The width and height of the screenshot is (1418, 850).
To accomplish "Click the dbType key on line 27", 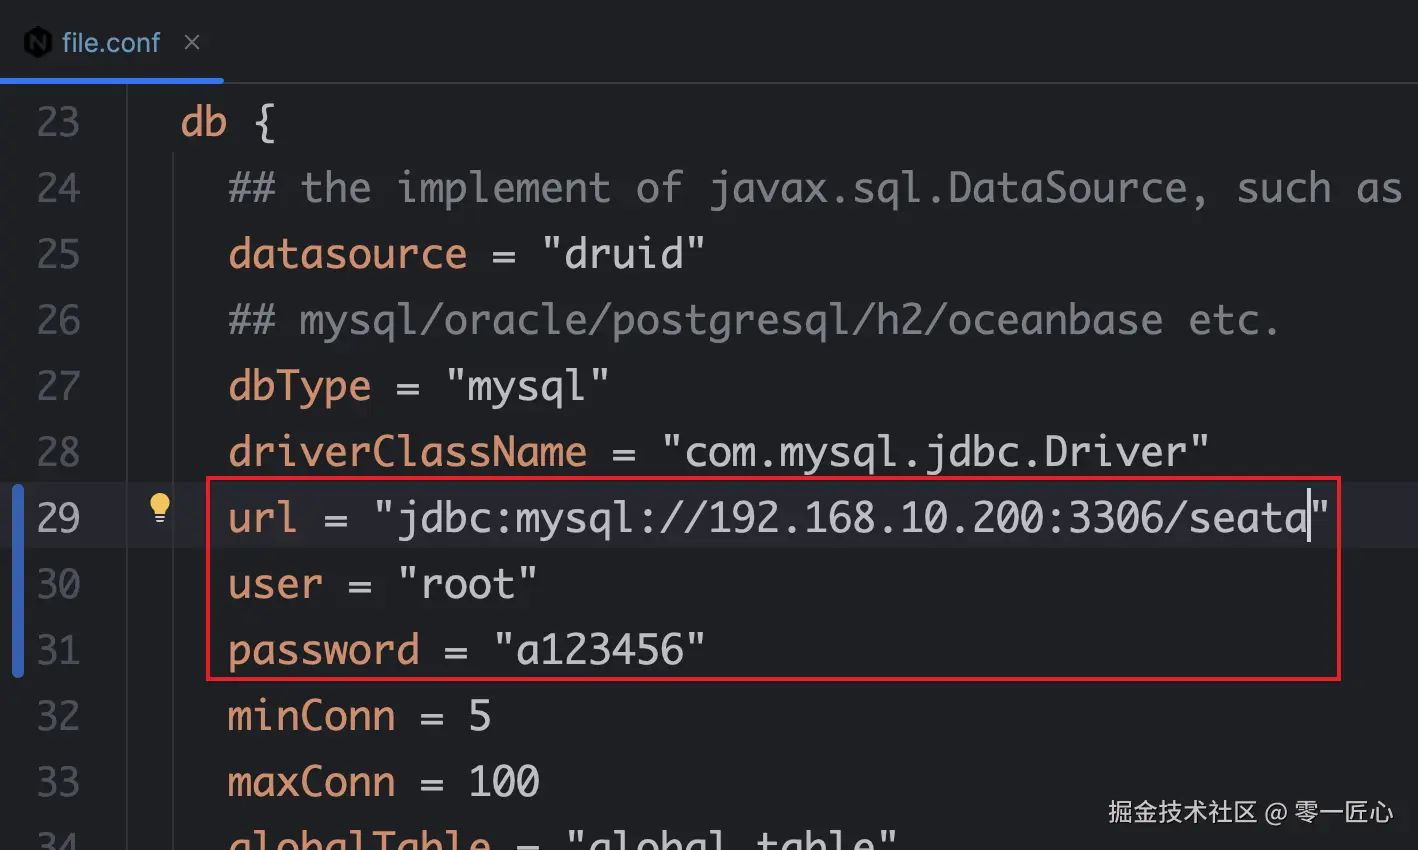I will (299, 387).
